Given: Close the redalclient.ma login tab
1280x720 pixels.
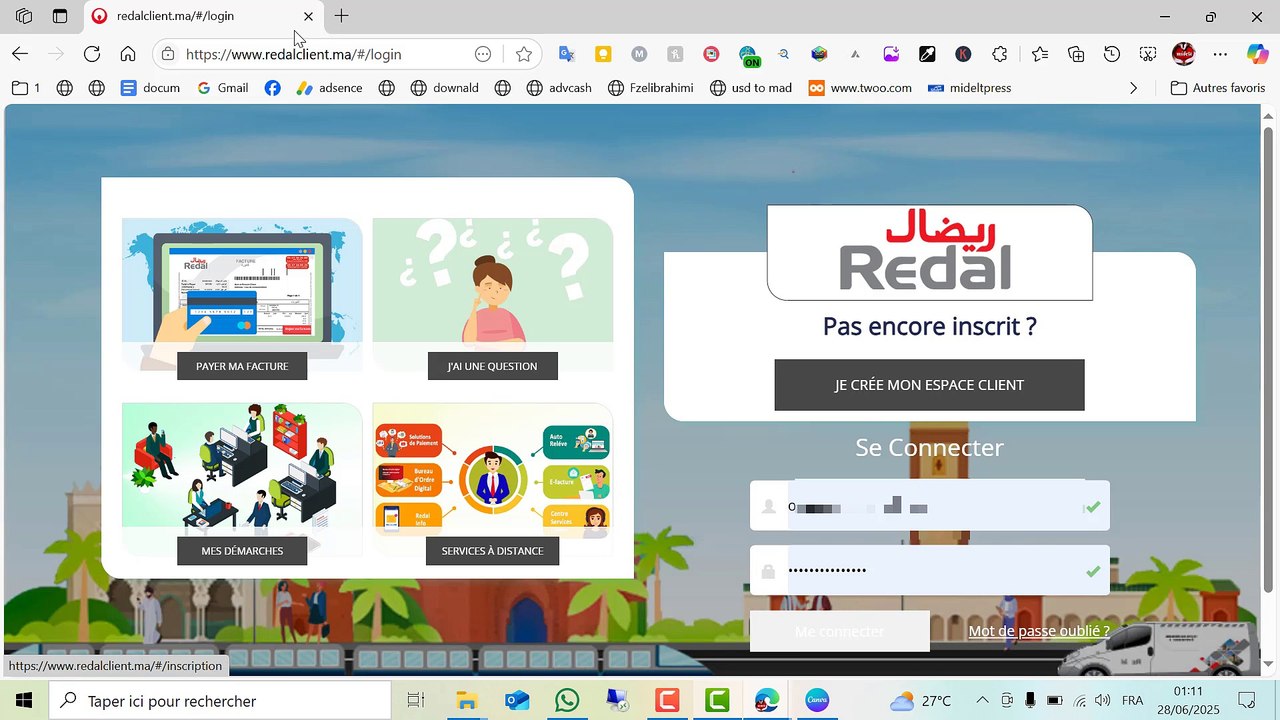Looking at the screenshot, I should coord(308,16).
